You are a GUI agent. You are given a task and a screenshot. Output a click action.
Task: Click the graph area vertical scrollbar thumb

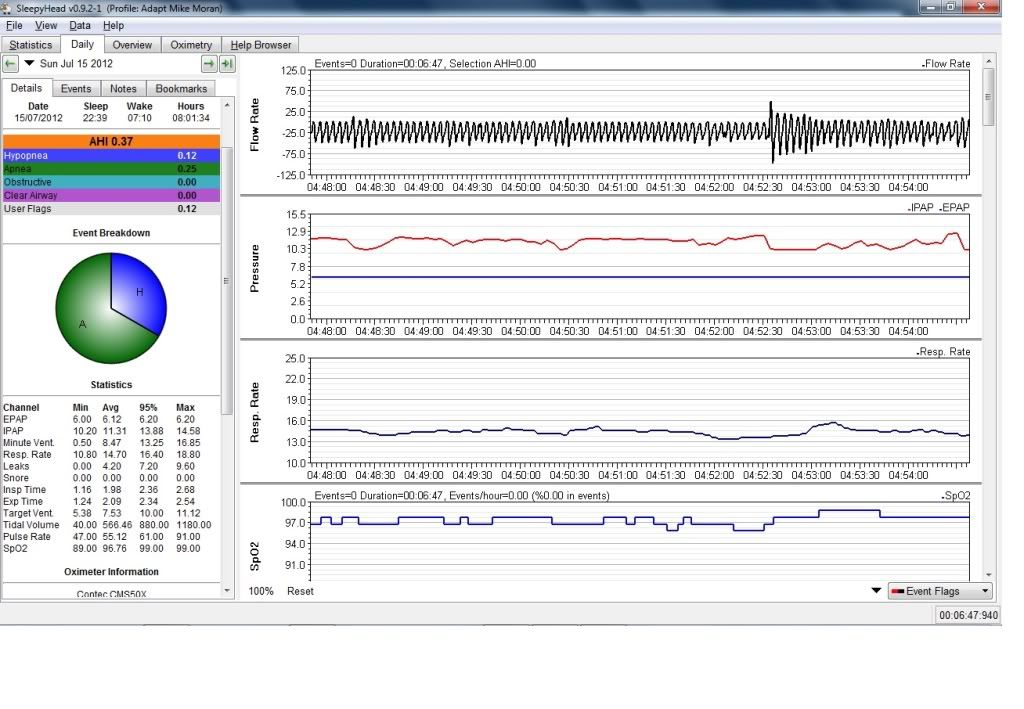tap(989, 97)
